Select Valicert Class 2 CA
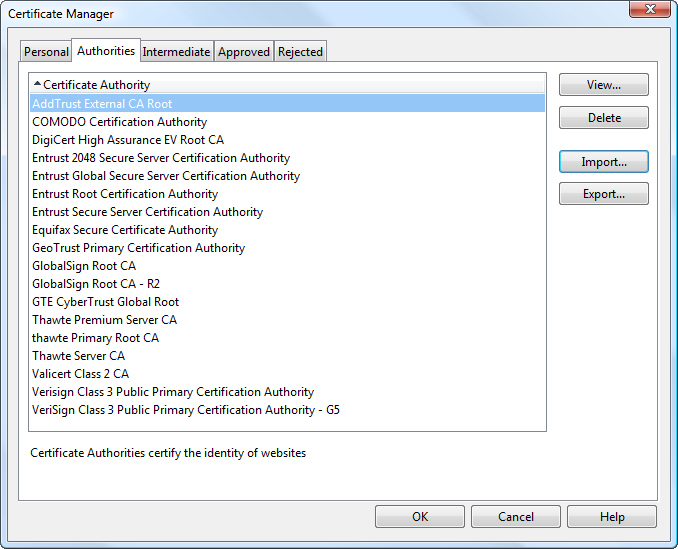The image size is (678, 549). 288,374
